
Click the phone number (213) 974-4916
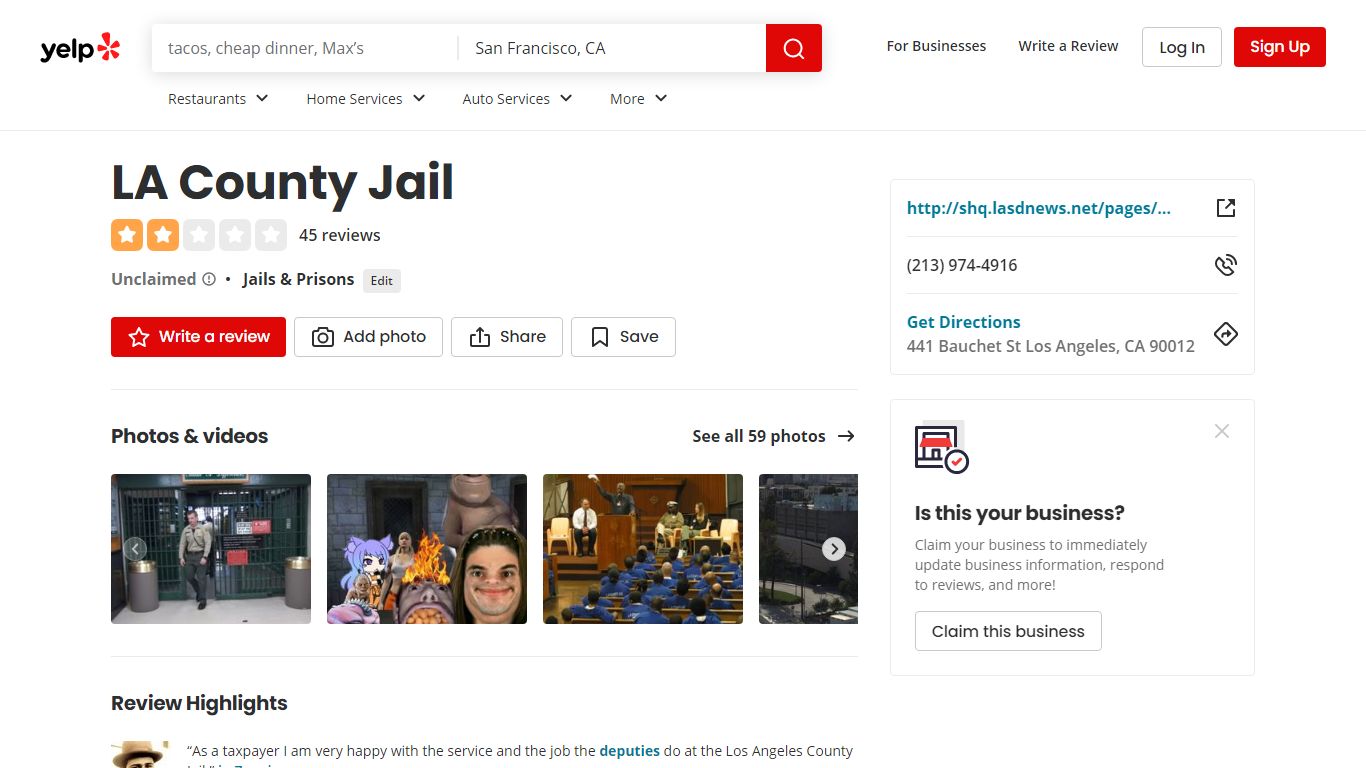[962, 265]
